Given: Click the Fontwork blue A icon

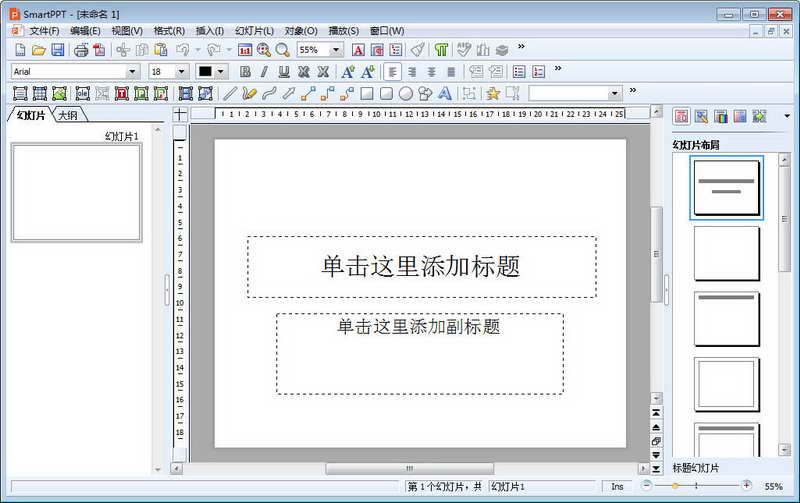Looking at the screenshot, I should click(445, 93).
